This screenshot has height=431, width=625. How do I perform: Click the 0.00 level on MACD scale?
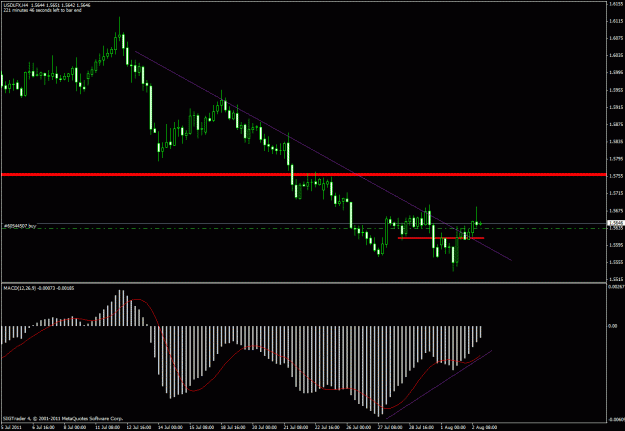pos(612,326)
